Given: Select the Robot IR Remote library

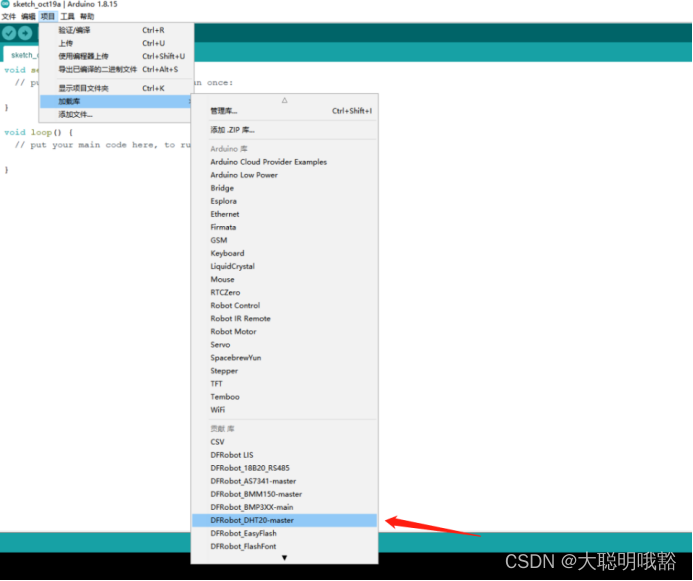Looking at the screenshot, I should [x=285, y=319].
